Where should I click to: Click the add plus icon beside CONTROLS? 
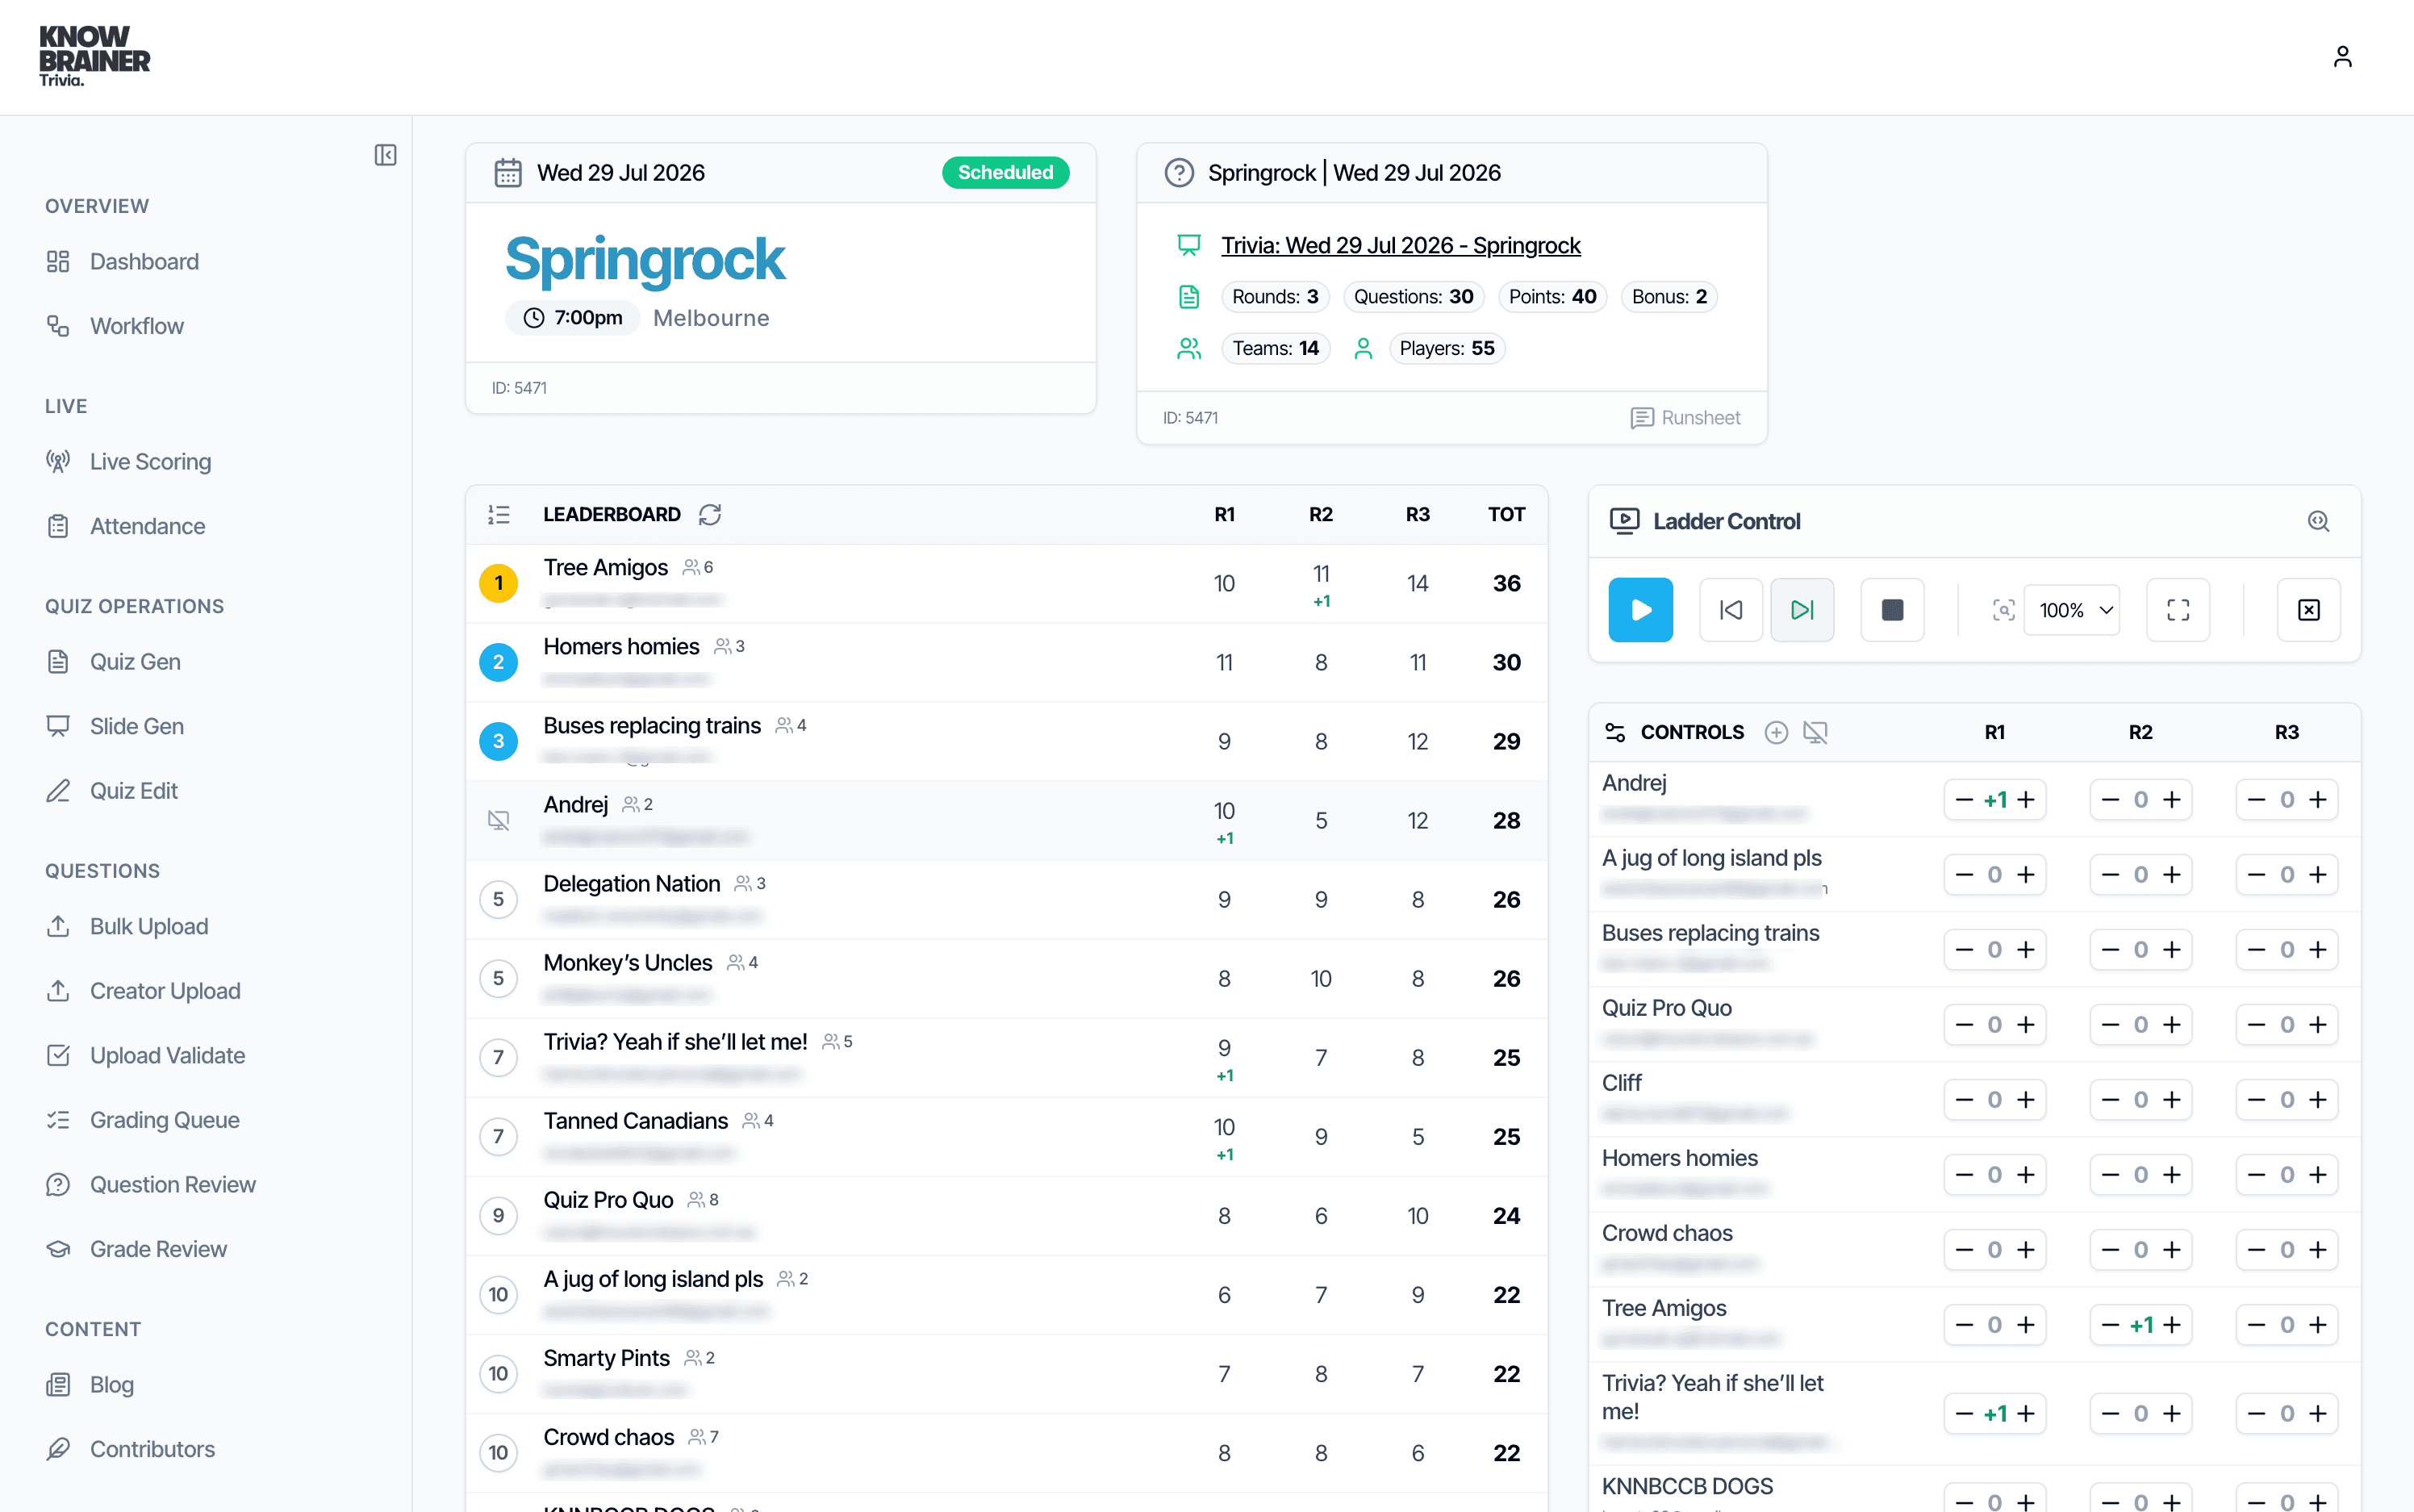tap(1776, 732)
